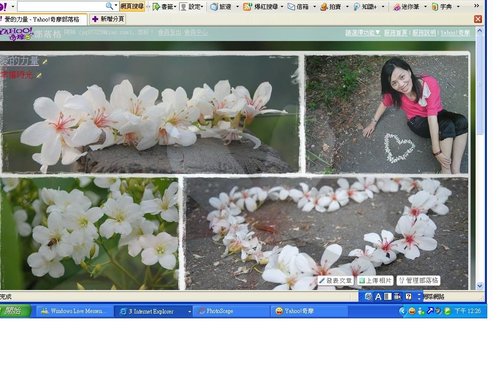This screenshot has height=375, width=500.
Task: Click the 上傳相片 upload photo button
Action: pyautogui.click(x=375, y=281)
